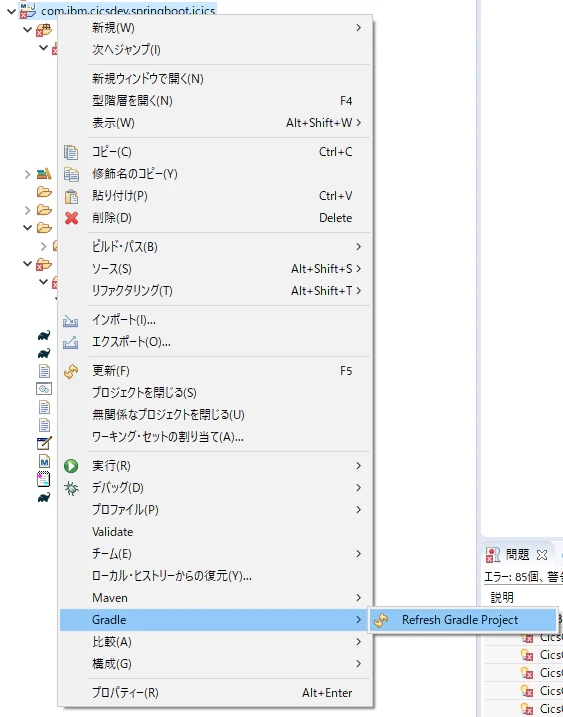The width and height of the screenshot is (563, 717).
Task: Click the last Gradle elephant icon in the tree
Action: 44,498
